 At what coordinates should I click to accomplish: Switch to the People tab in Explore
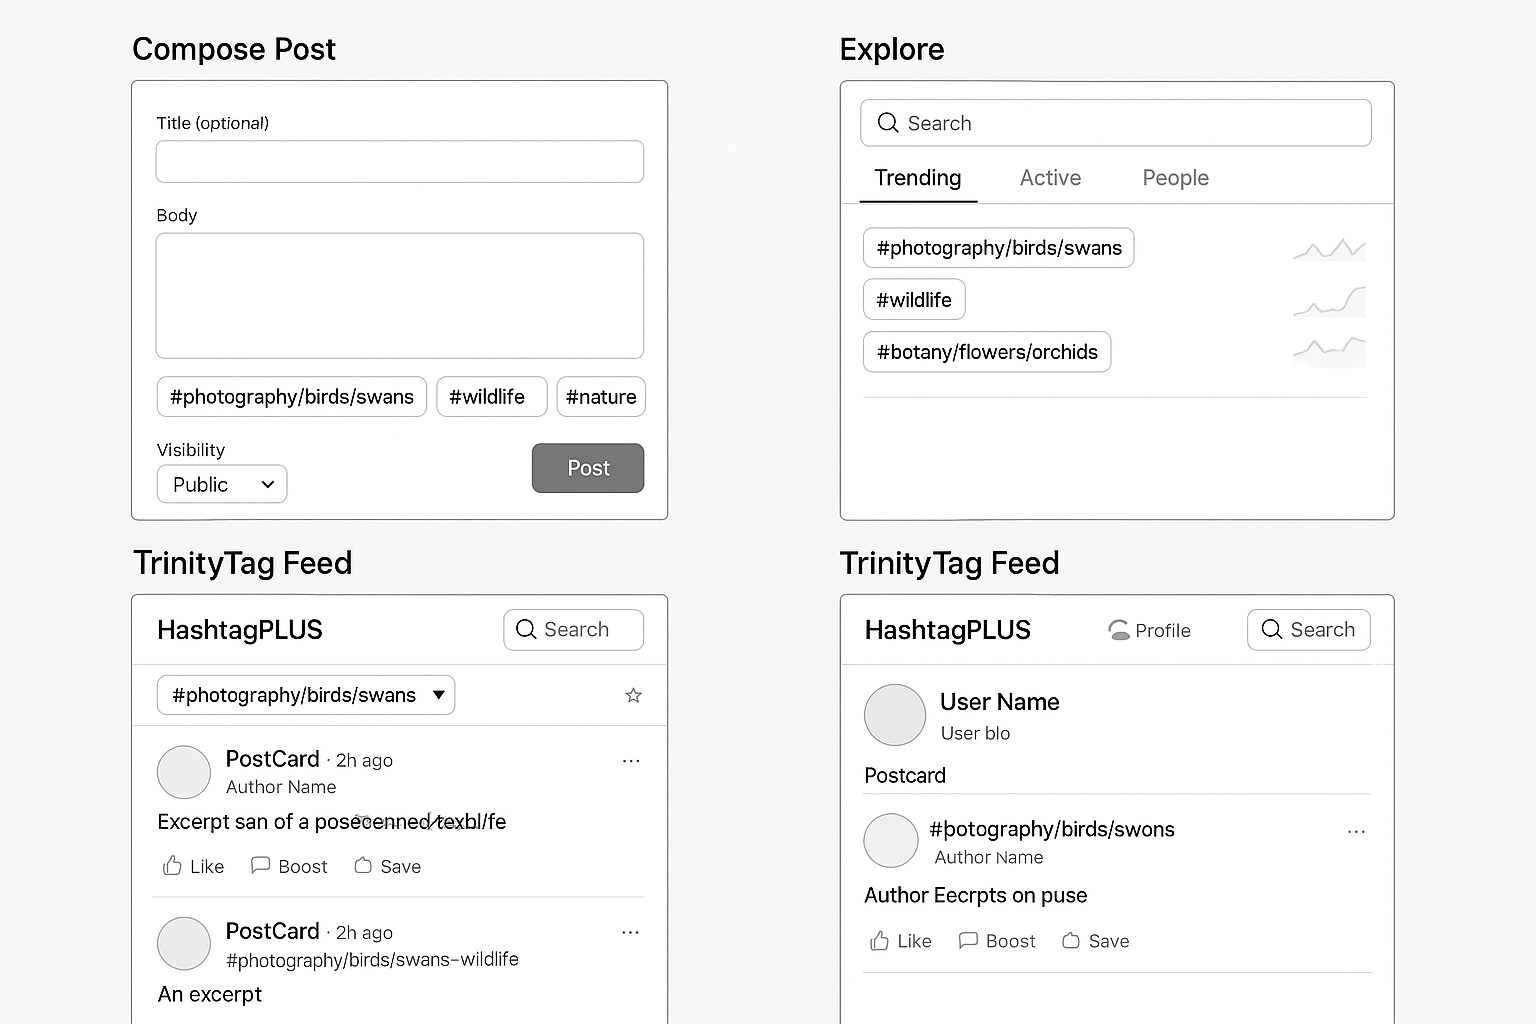(x=1175, y=178)
